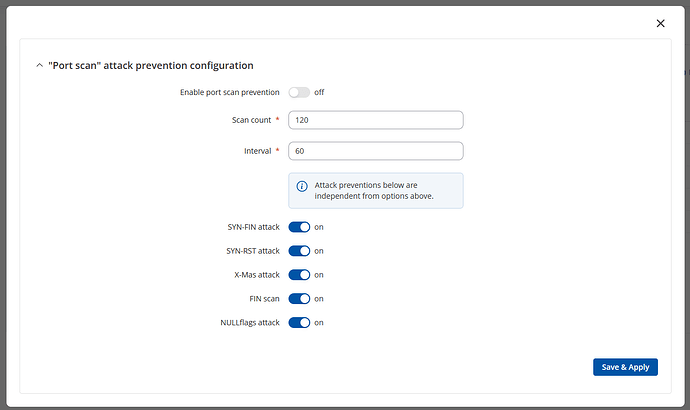690x410 pixels.
Task: Click the SYN-FIN attack label text
Action: click(254, 227)
